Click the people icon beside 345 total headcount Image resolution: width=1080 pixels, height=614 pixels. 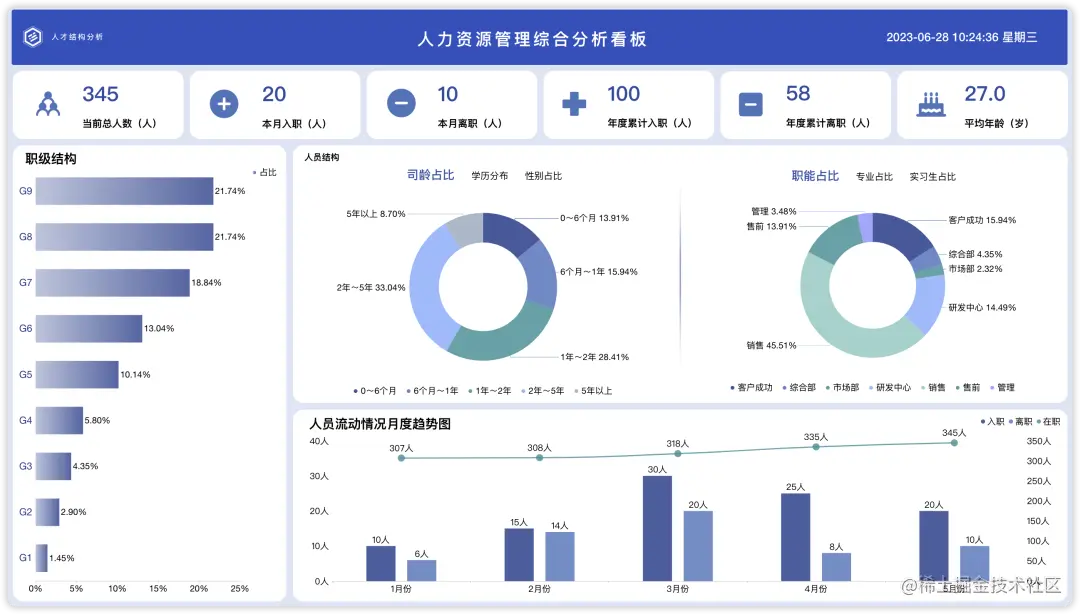(48, 104)
